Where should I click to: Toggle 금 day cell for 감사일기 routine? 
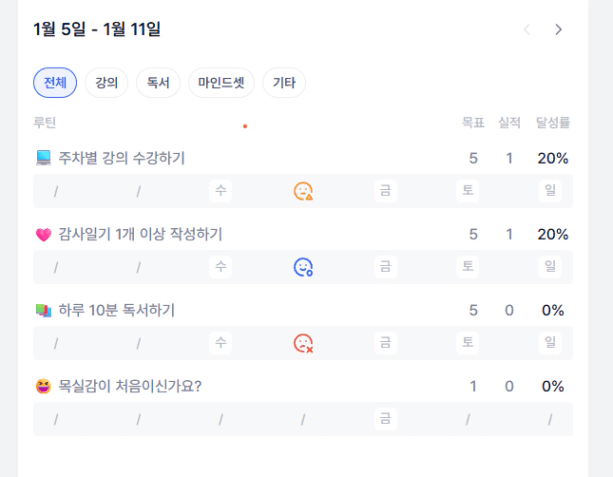pyautogui.click(x=385, y=267)
